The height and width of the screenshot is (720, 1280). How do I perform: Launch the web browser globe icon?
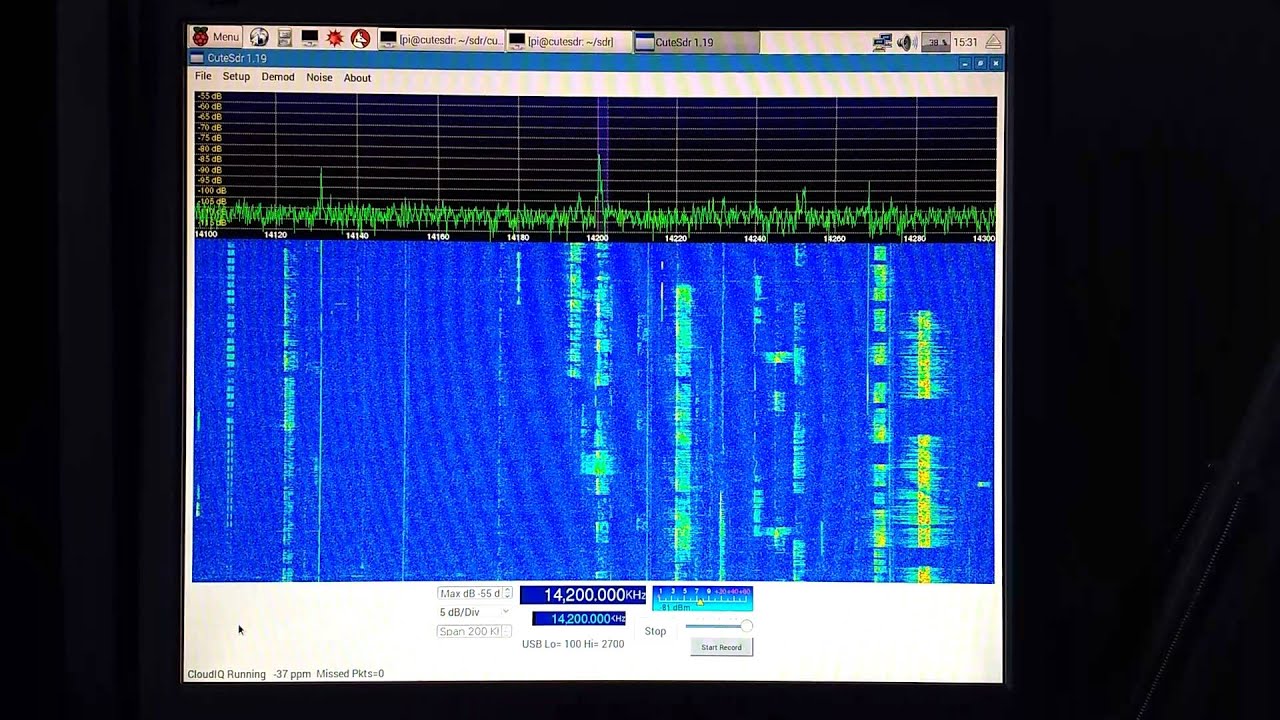(259, 38)
